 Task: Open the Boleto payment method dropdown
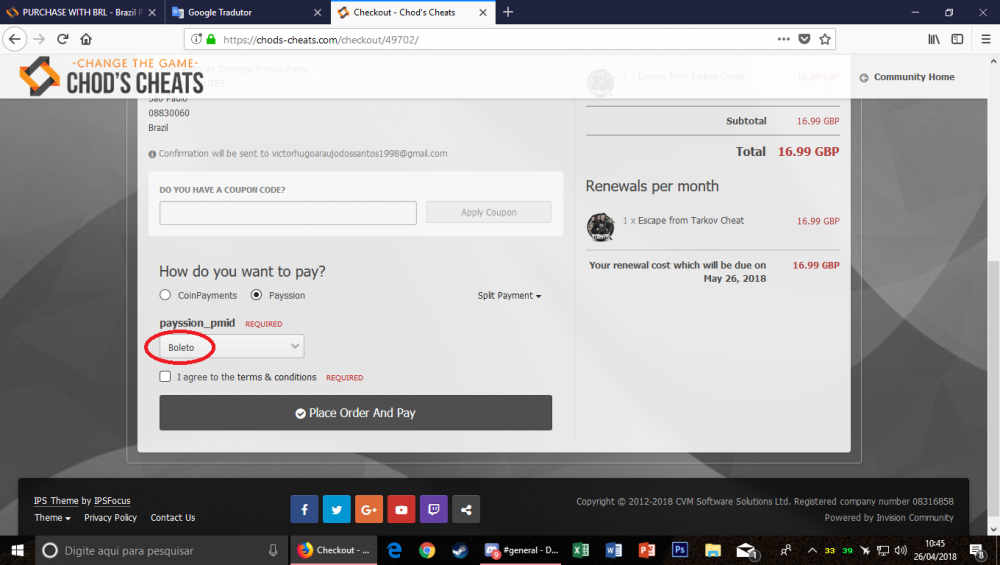(x=232, y=346)
